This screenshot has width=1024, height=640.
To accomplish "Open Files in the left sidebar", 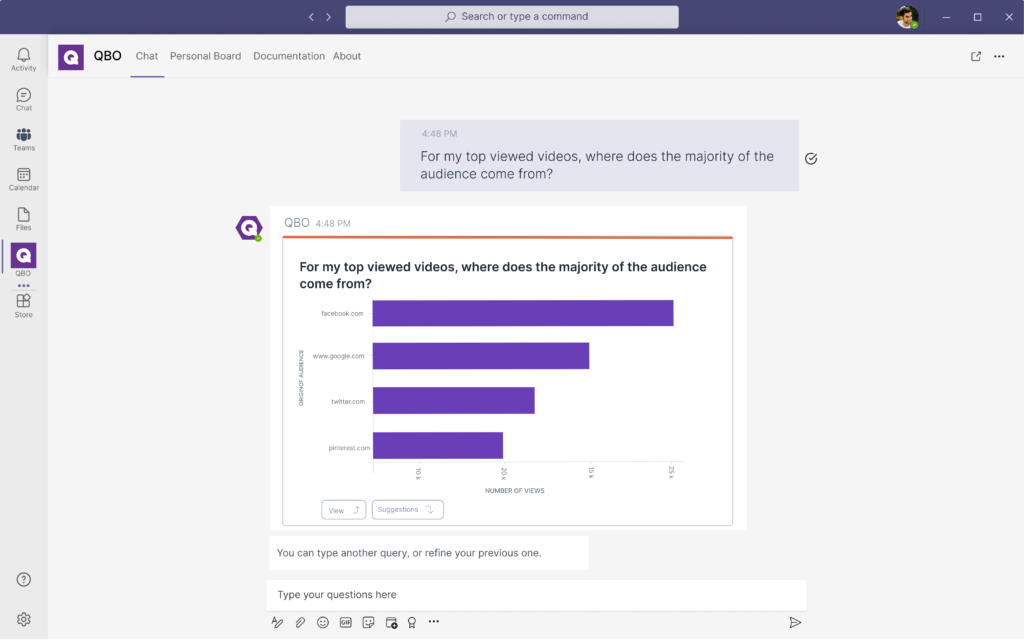I will [x=24, y=219].
